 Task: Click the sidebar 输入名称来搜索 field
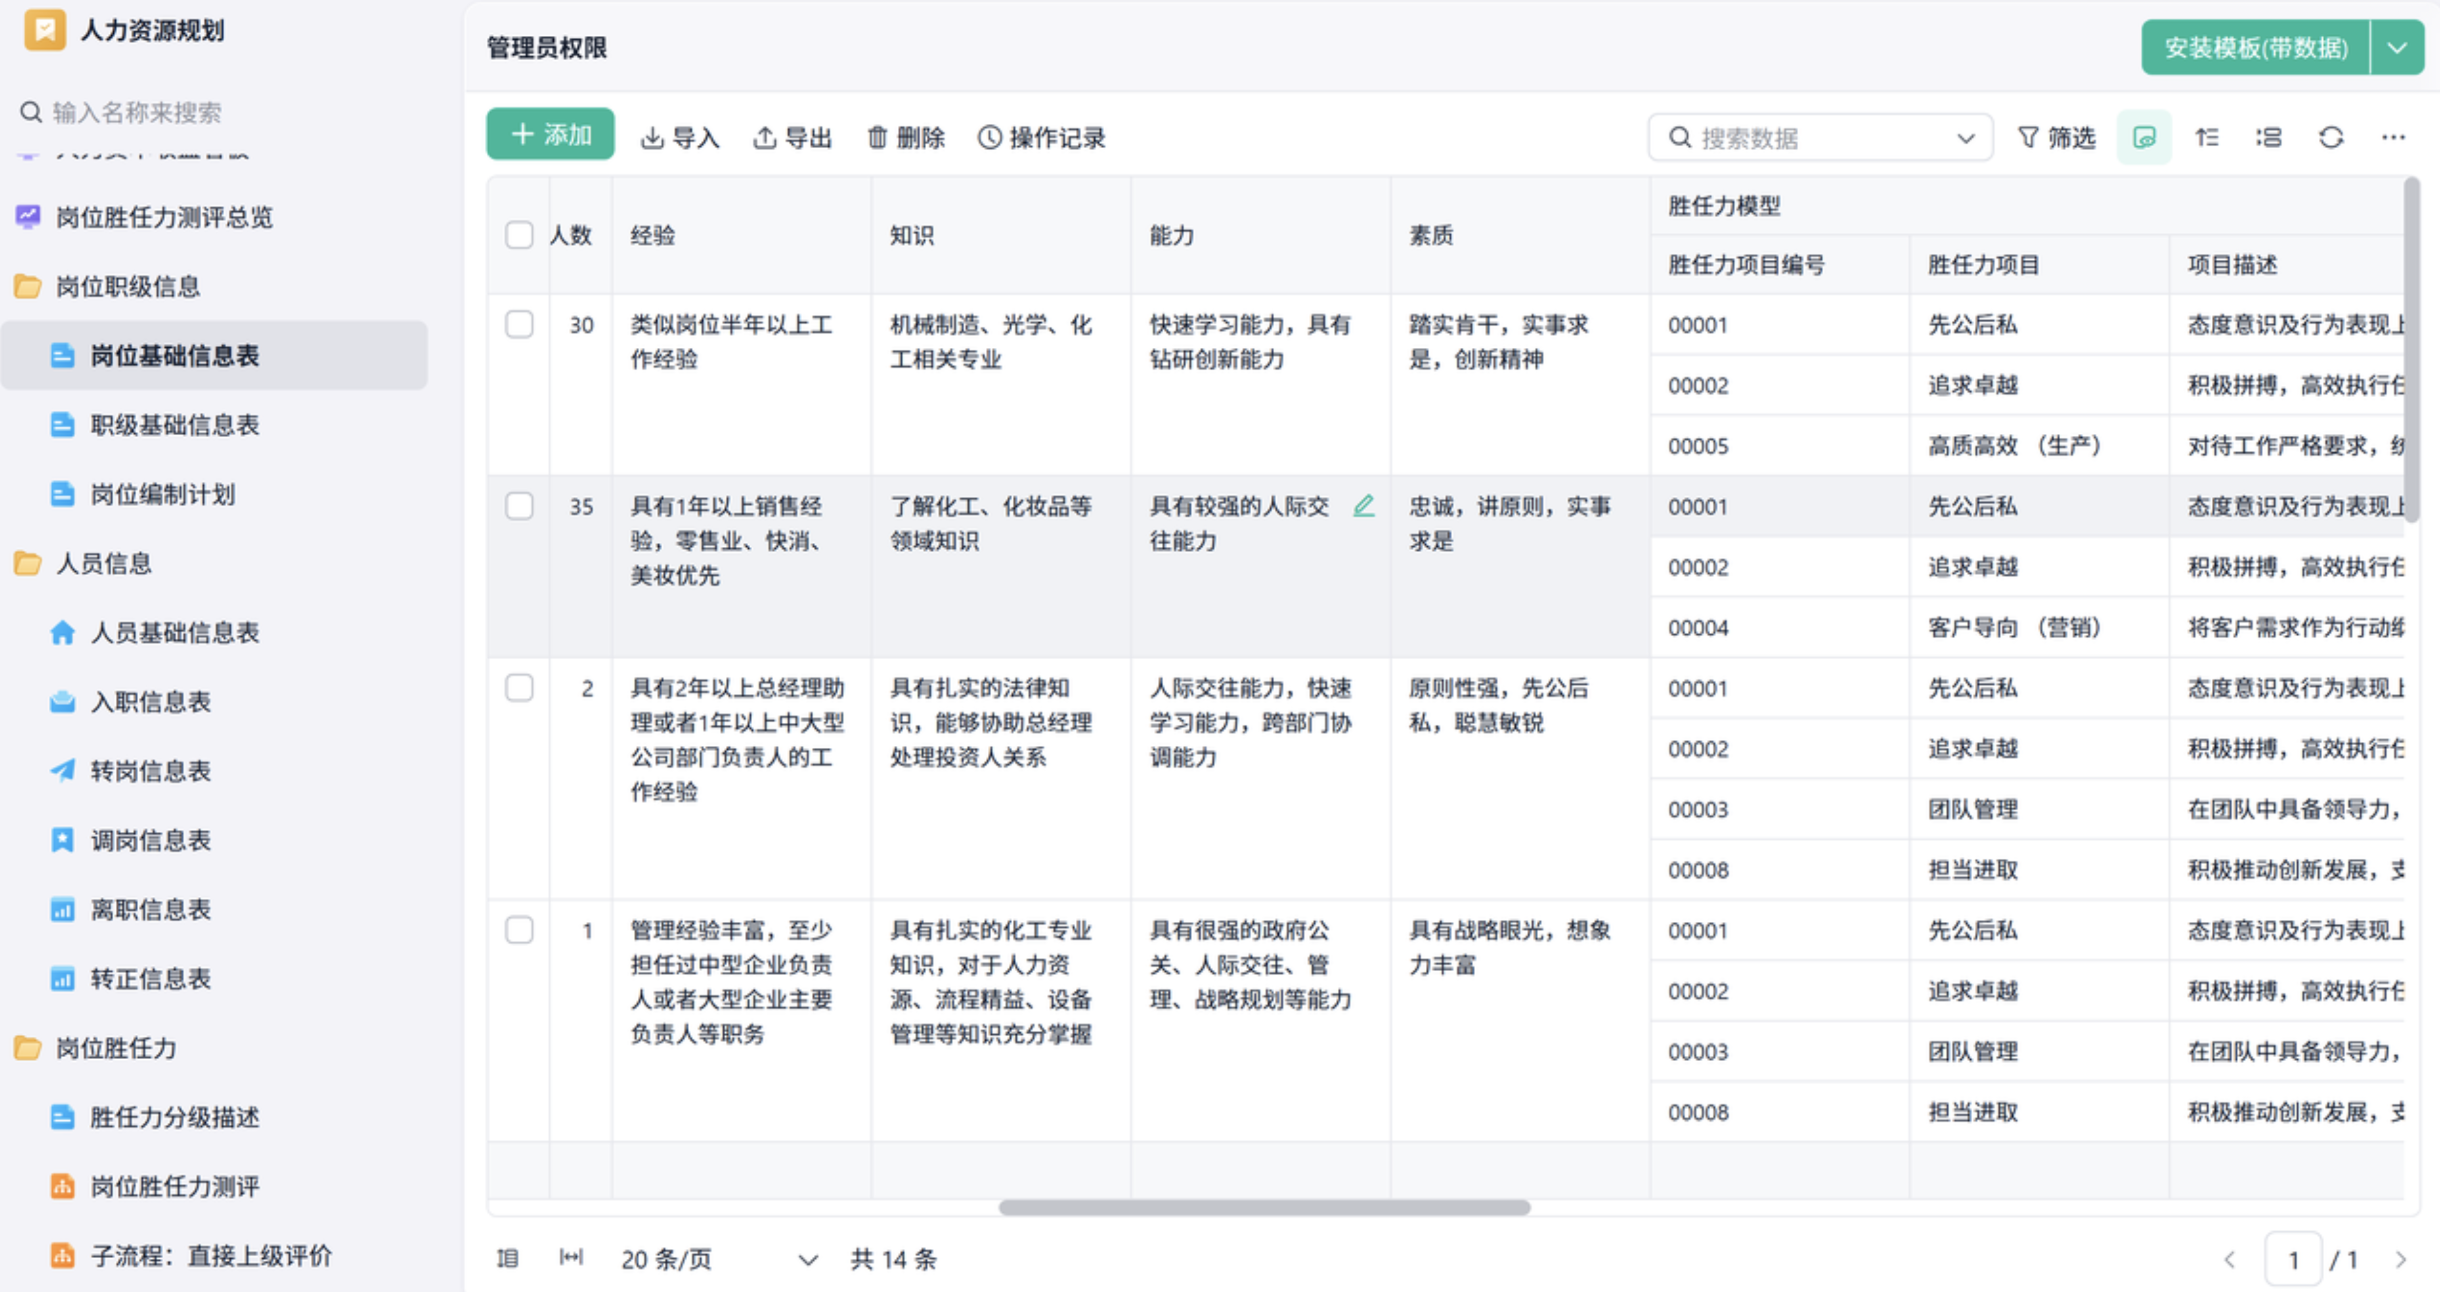pos(136,112)
